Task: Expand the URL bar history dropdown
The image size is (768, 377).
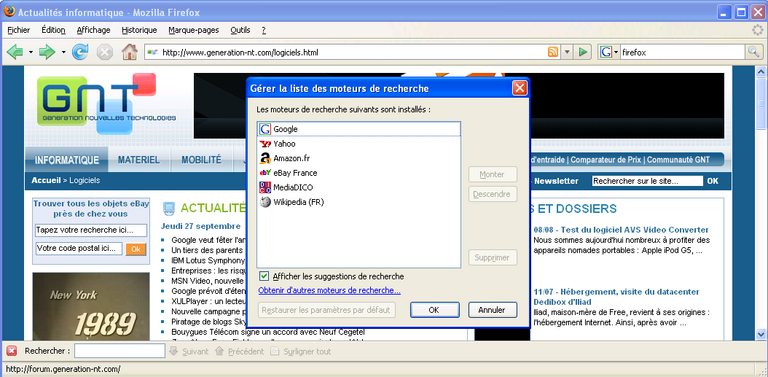Action: pos(567,52)
